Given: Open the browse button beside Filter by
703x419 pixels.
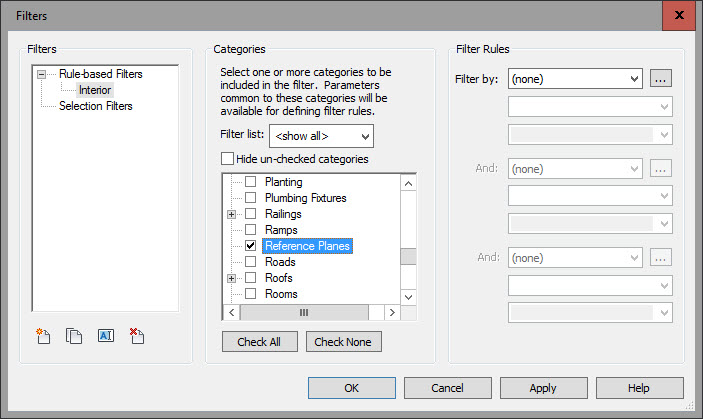Looking at the screenshot, I should (660, 78).
